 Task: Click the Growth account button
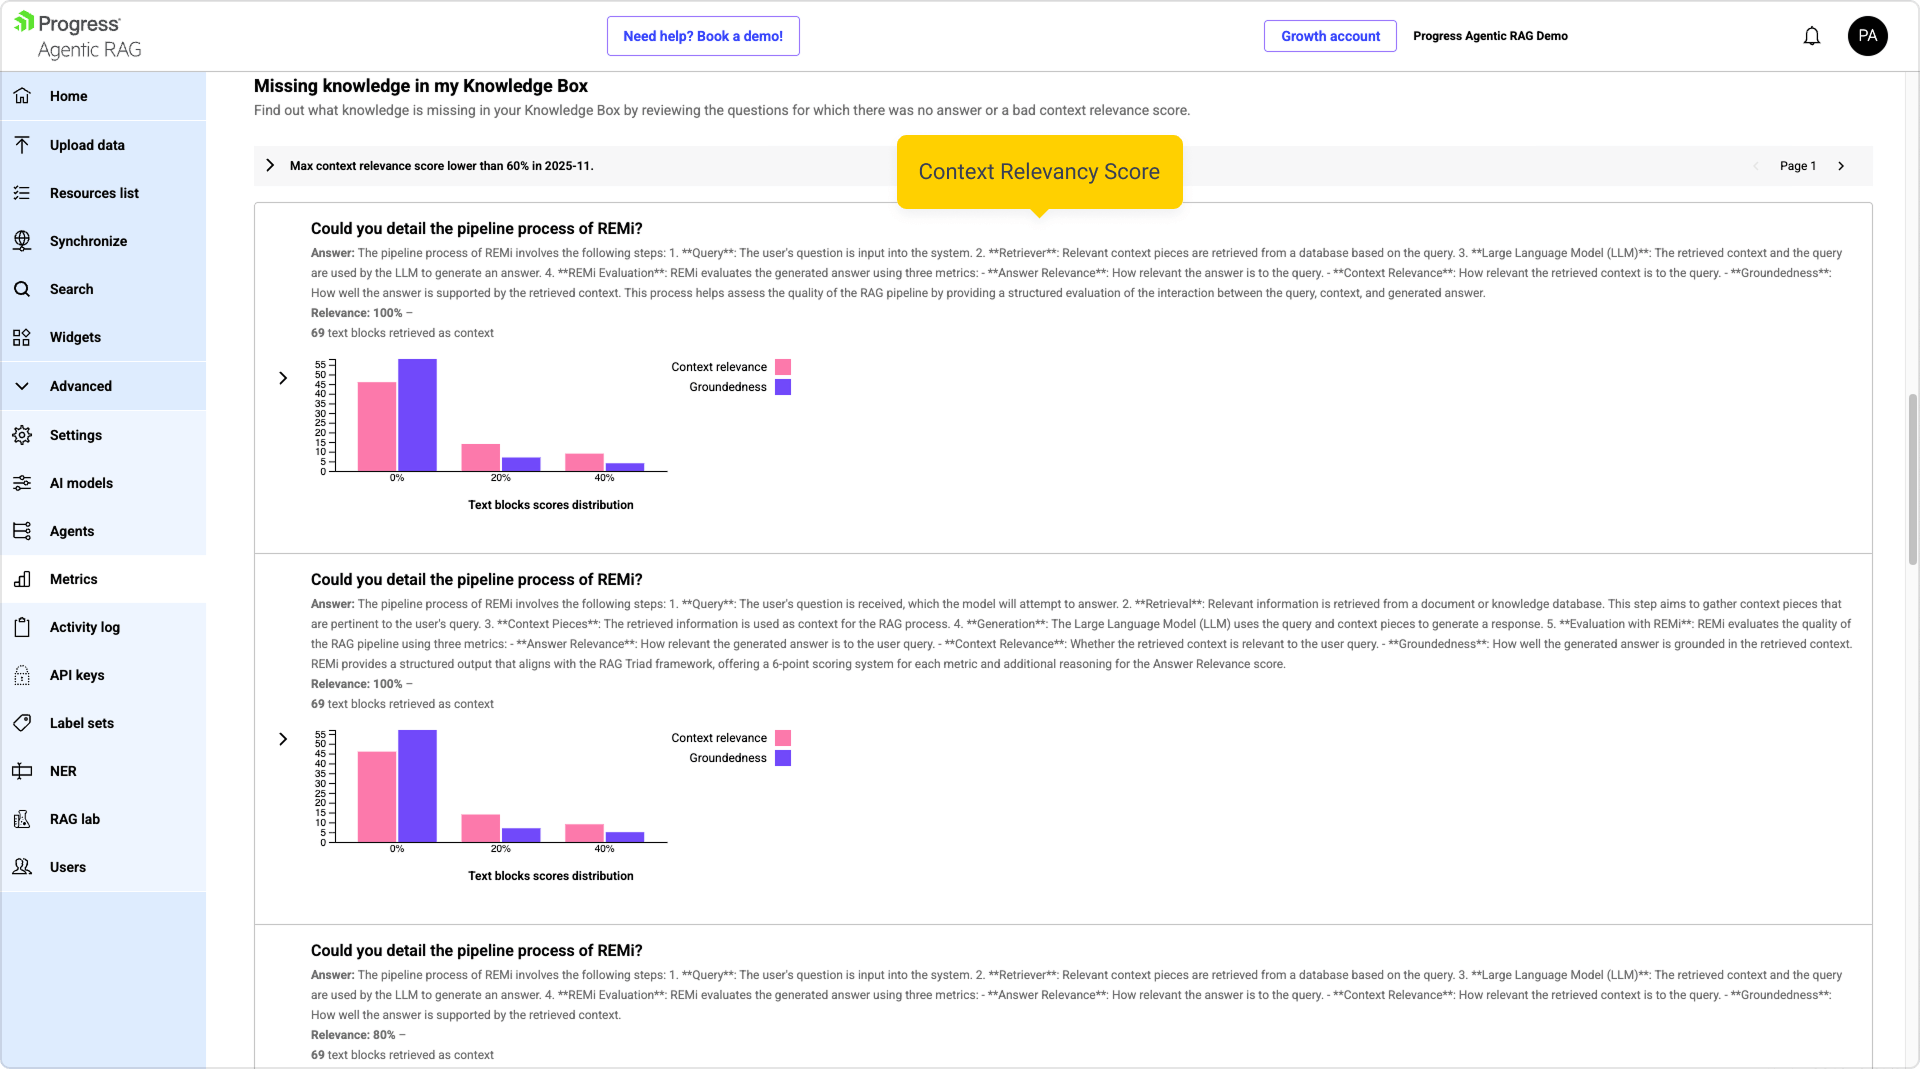(x=1330, y=36)
